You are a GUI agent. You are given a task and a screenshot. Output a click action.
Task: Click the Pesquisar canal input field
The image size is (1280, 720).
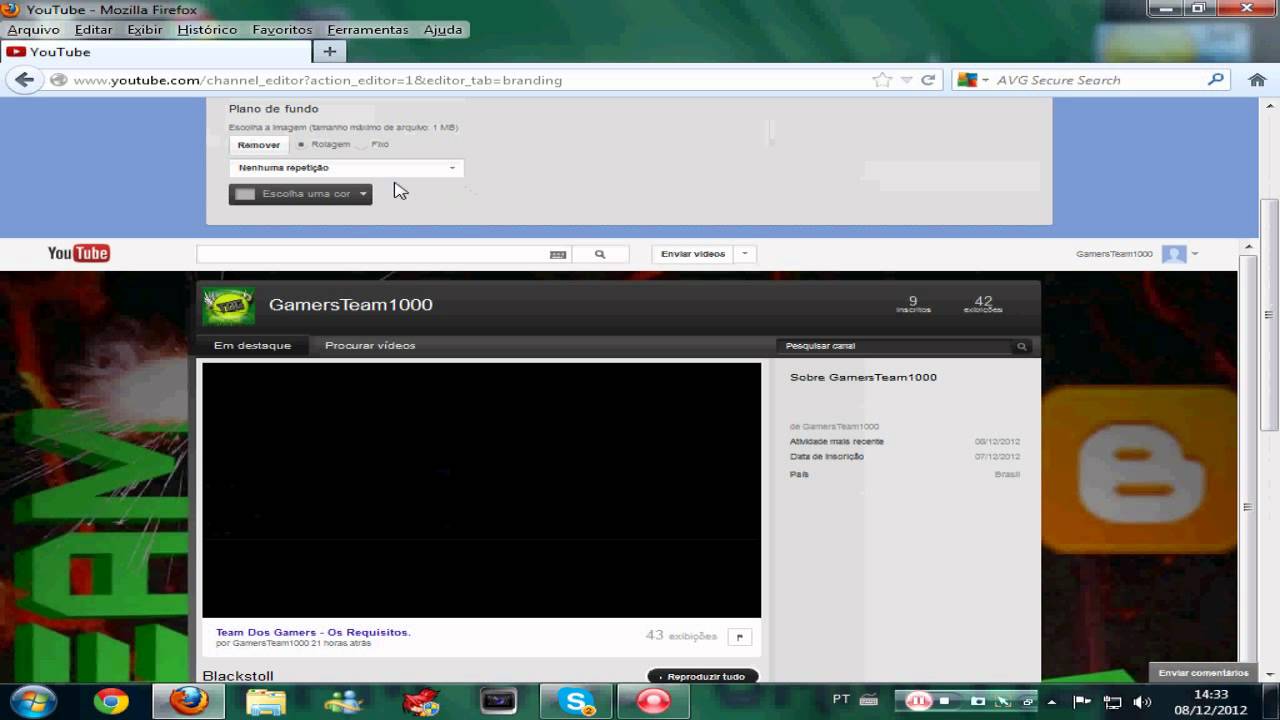click(895, 346)
